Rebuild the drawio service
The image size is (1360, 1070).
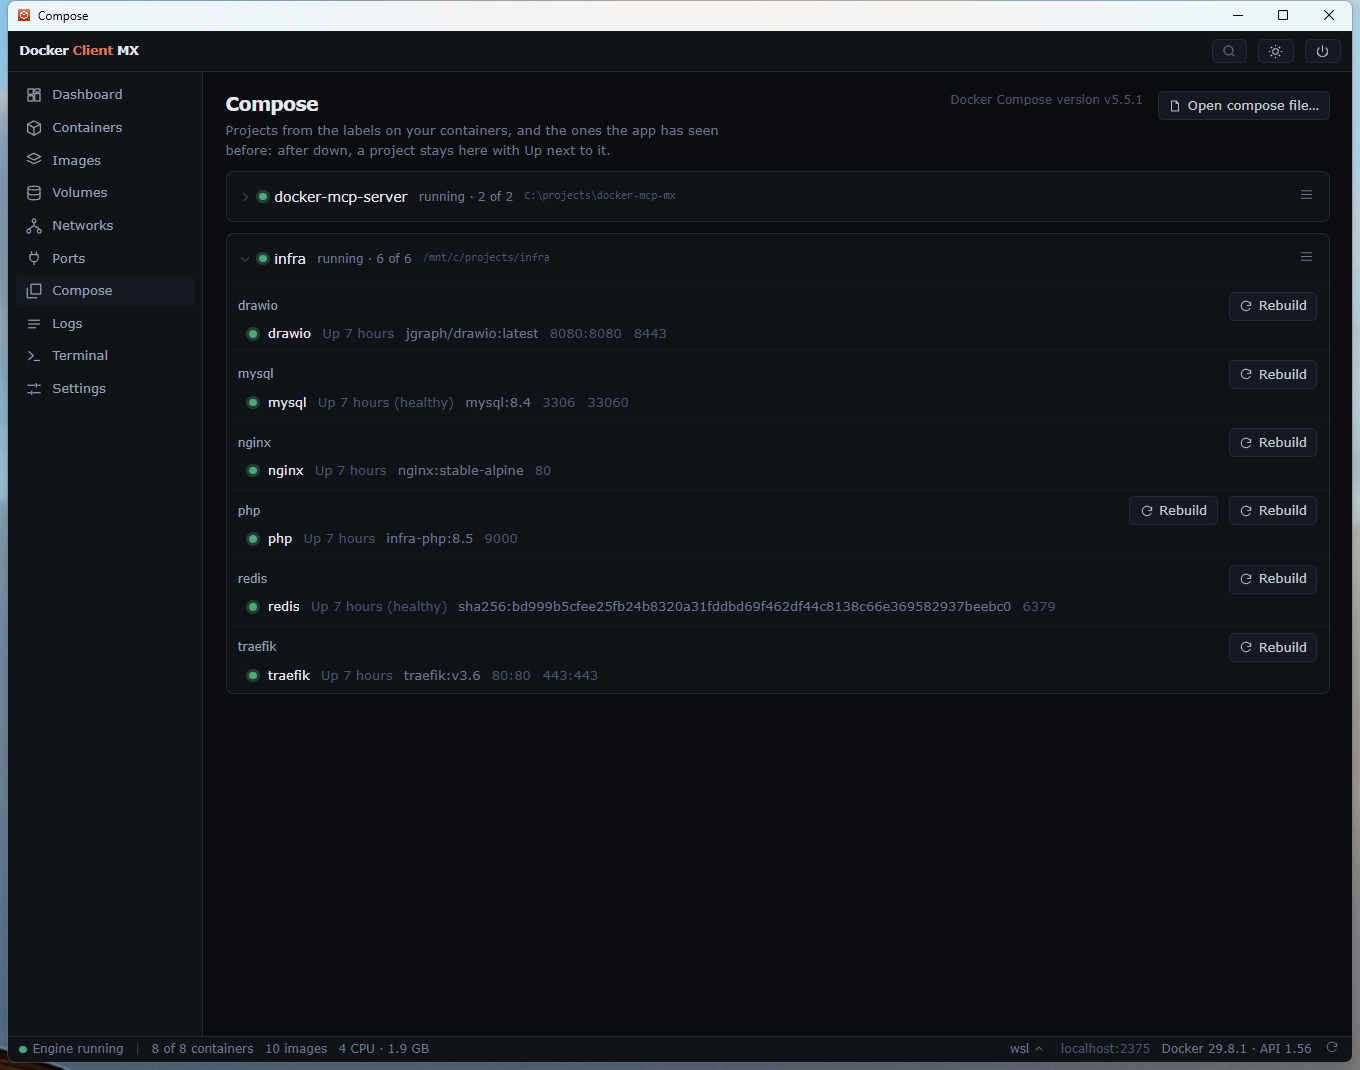coord(1272,306)
